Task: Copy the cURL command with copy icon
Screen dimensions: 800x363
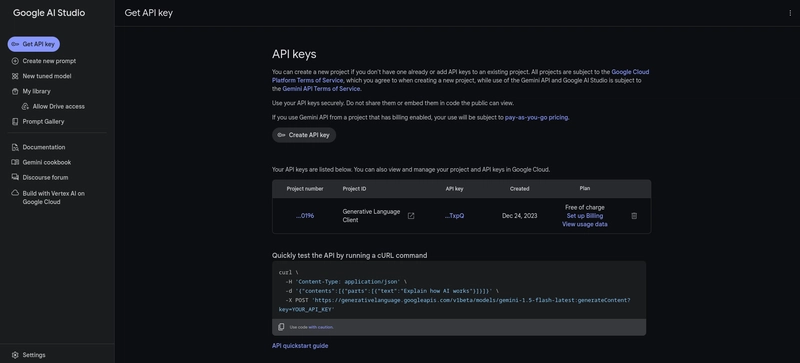Action: coord(281,327)
